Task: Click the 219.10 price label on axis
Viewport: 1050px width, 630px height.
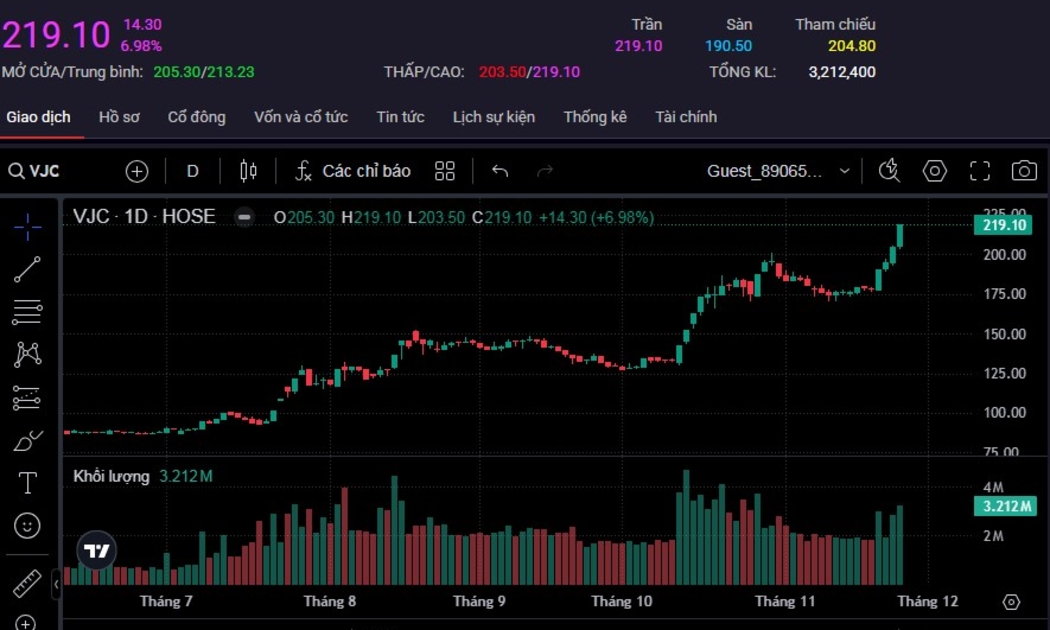Action: tap(1004, 225)
